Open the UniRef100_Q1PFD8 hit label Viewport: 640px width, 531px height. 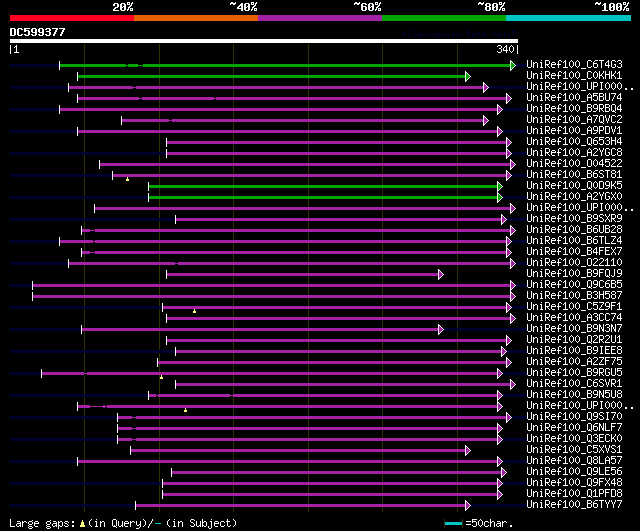[574, 494]
